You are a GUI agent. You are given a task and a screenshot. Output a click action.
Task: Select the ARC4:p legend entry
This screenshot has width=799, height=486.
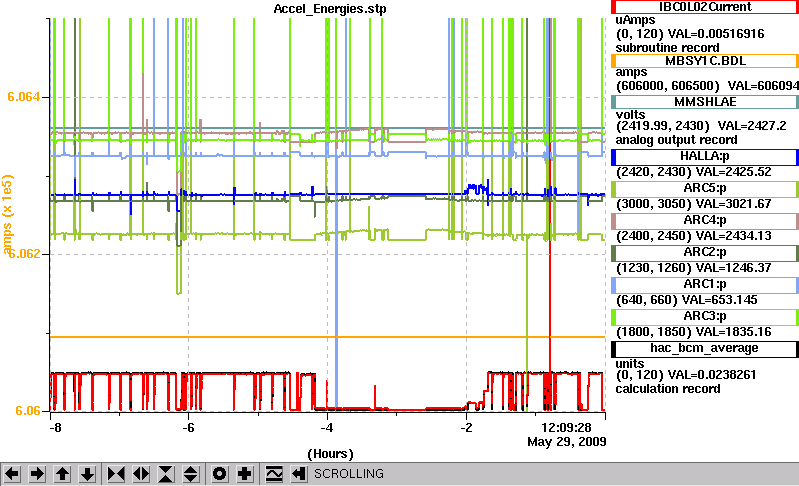[x=705, y=221]
